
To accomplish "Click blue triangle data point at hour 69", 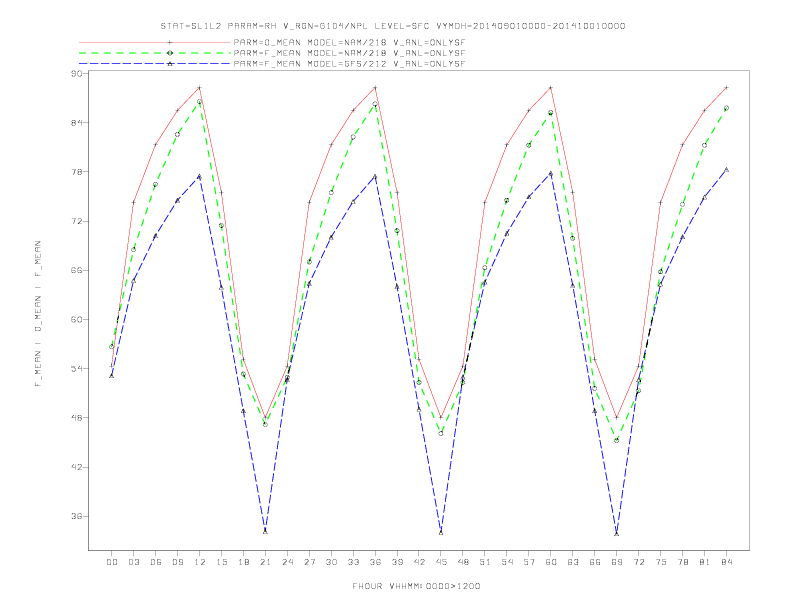I will [x=617, y=534].
